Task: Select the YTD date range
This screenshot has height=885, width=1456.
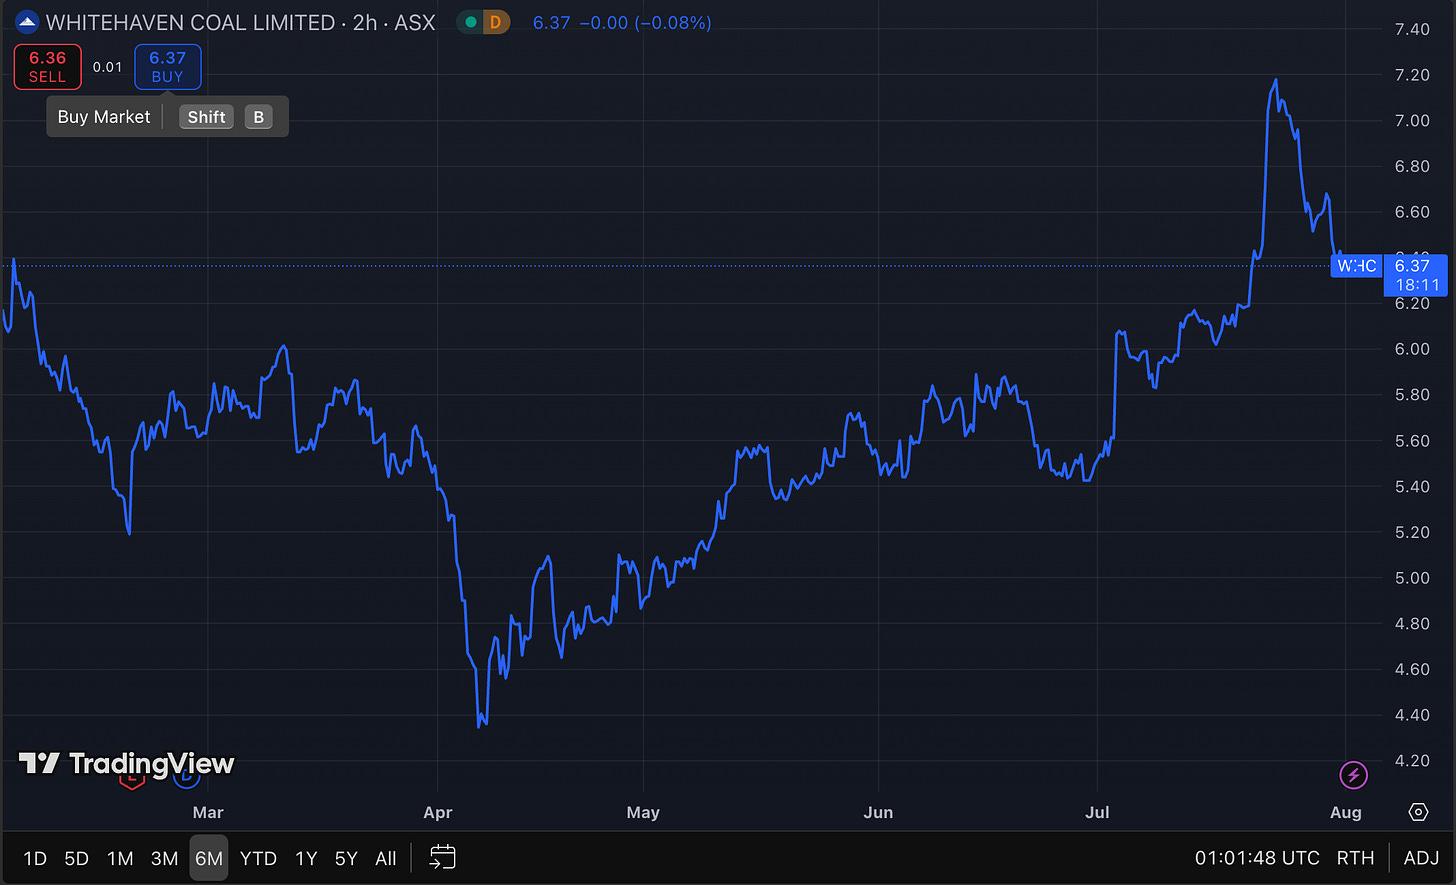Action: (258, 858)
